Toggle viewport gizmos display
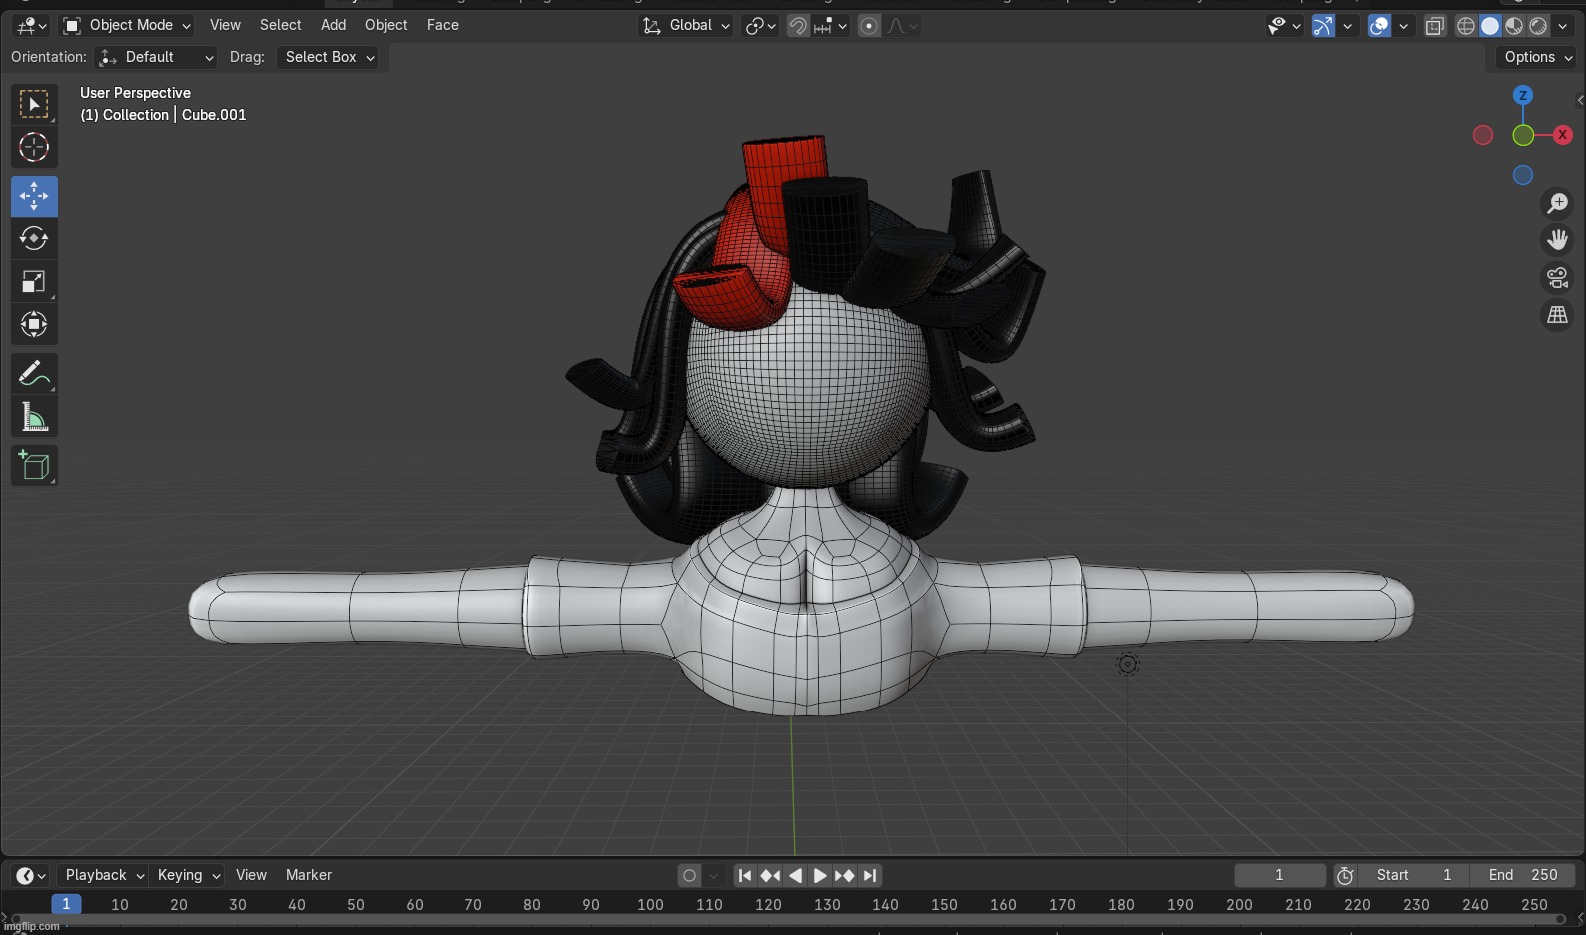Image resolution: width=1586 pixels, height=935 pixels. (x=1323, y=25)
